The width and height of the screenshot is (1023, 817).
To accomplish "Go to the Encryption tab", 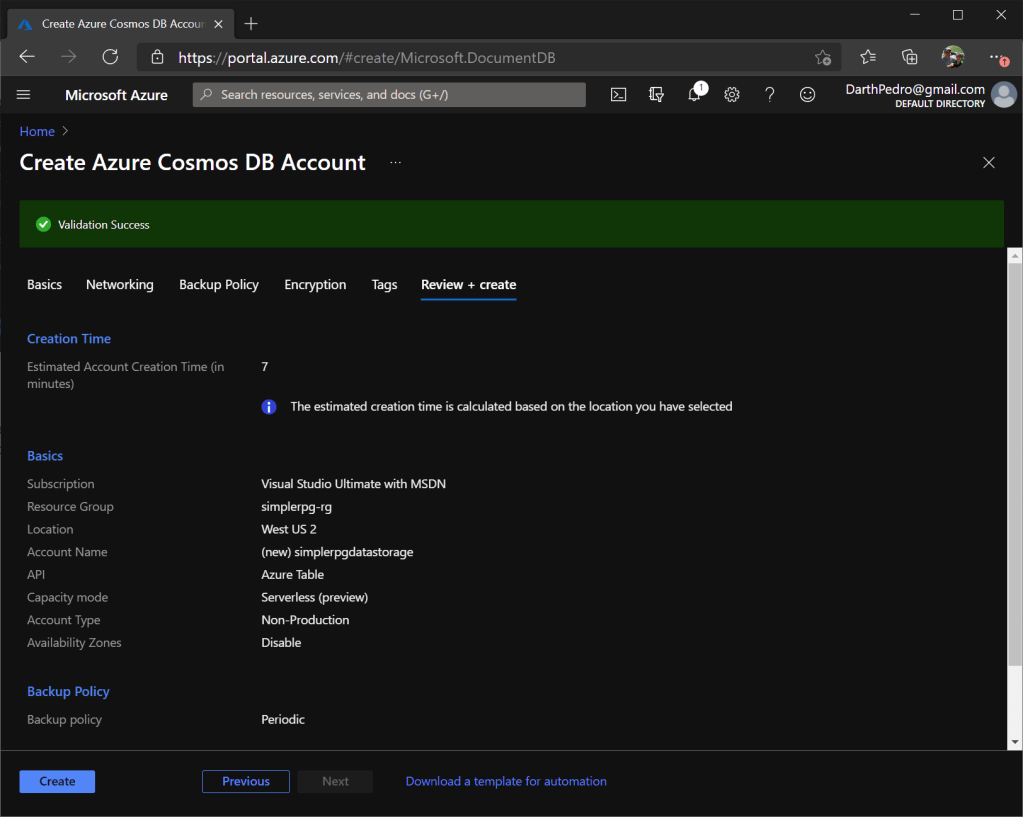I will click(315, 285).
